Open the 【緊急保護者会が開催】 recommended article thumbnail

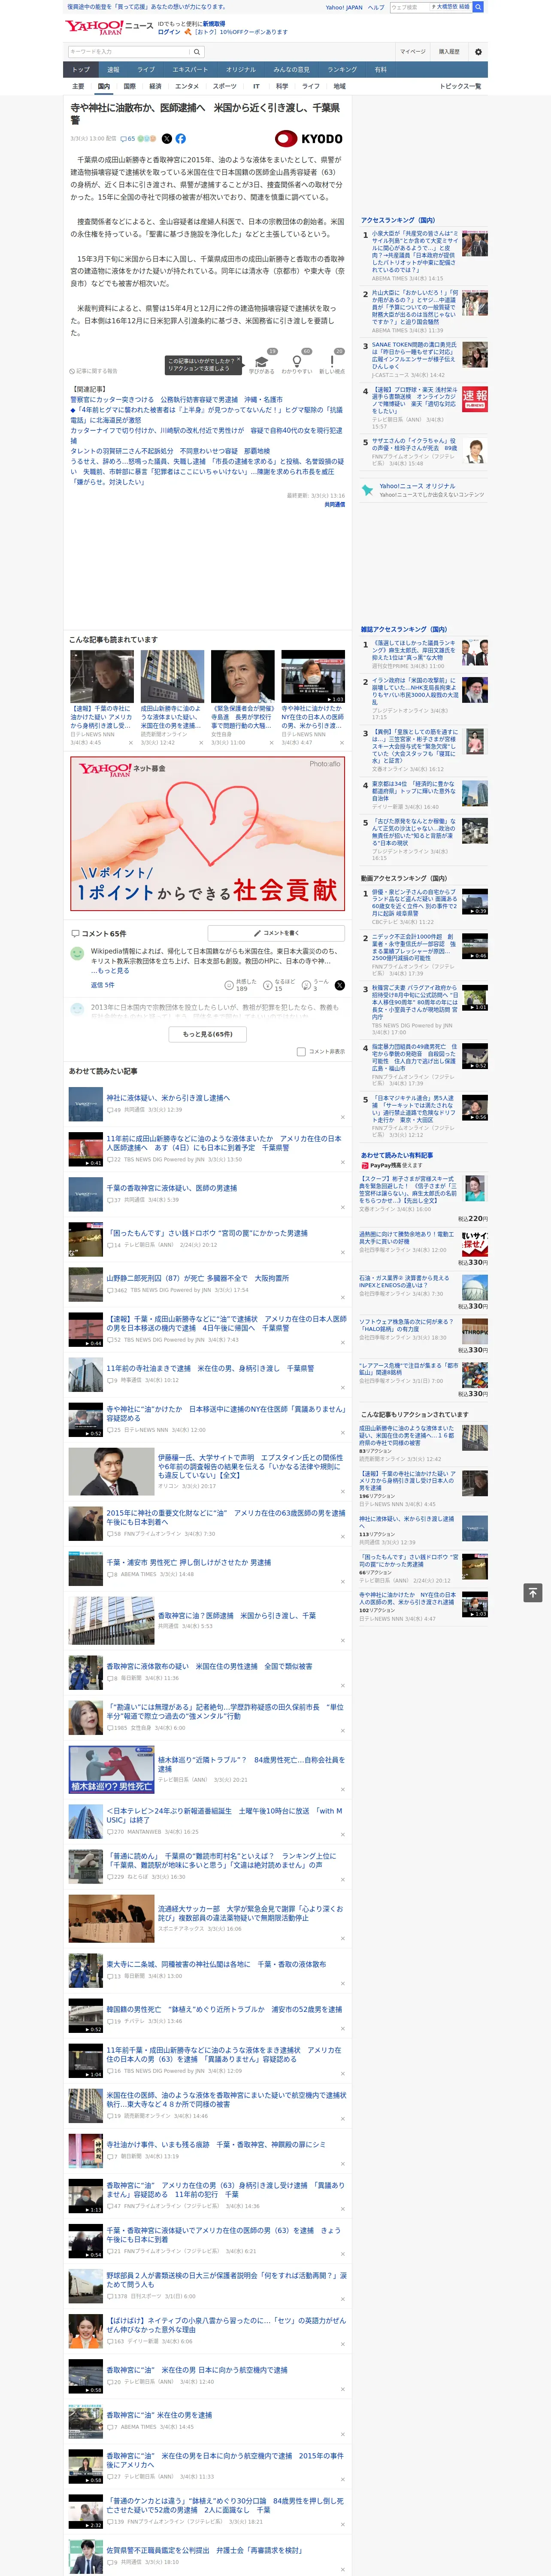pyautogui.click(x=243, y=677)
